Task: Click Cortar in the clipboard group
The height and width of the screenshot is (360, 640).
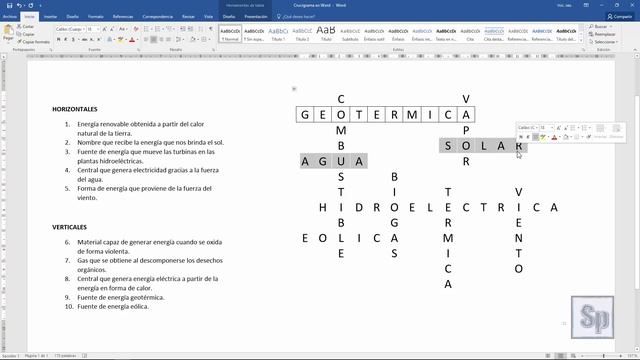Action: tap(25, 27)
